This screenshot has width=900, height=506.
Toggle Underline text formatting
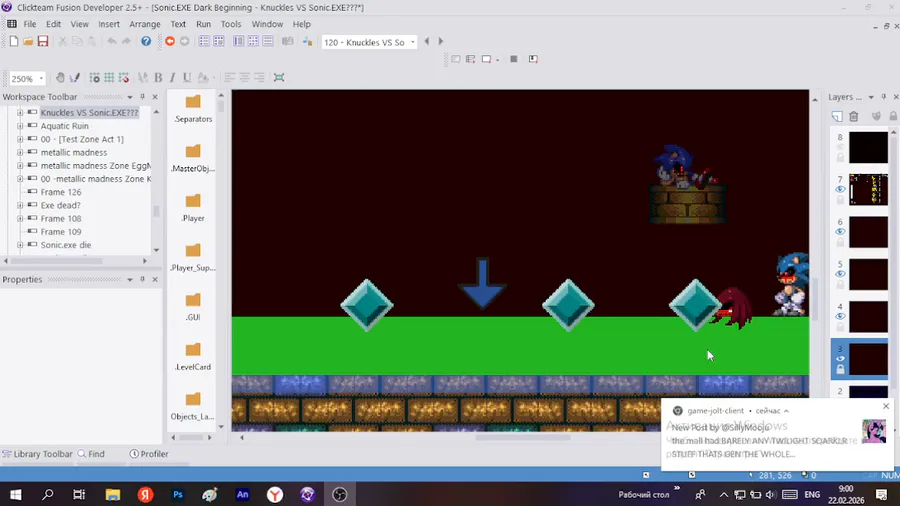[187, 77]
